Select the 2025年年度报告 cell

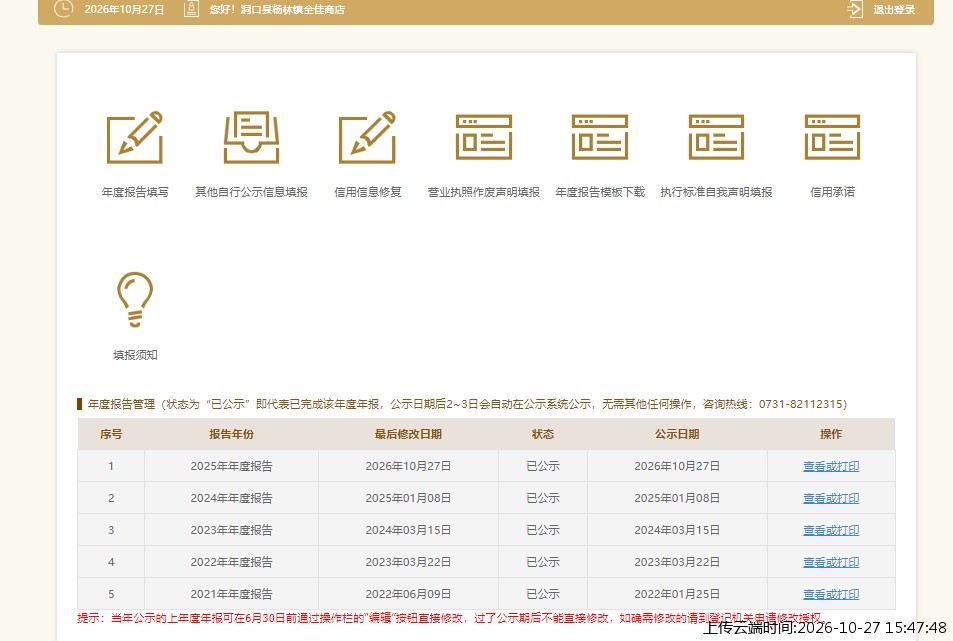(231, 466)
